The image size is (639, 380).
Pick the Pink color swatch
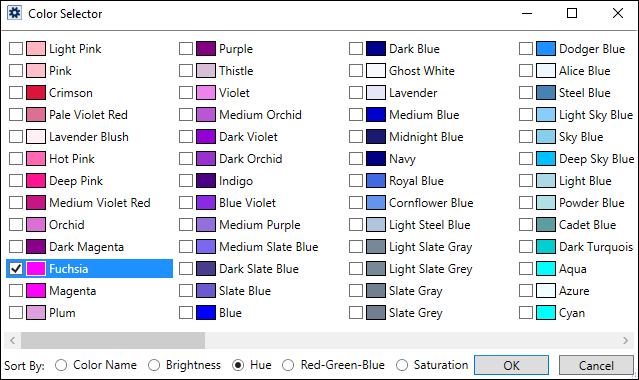click(36, 71)
